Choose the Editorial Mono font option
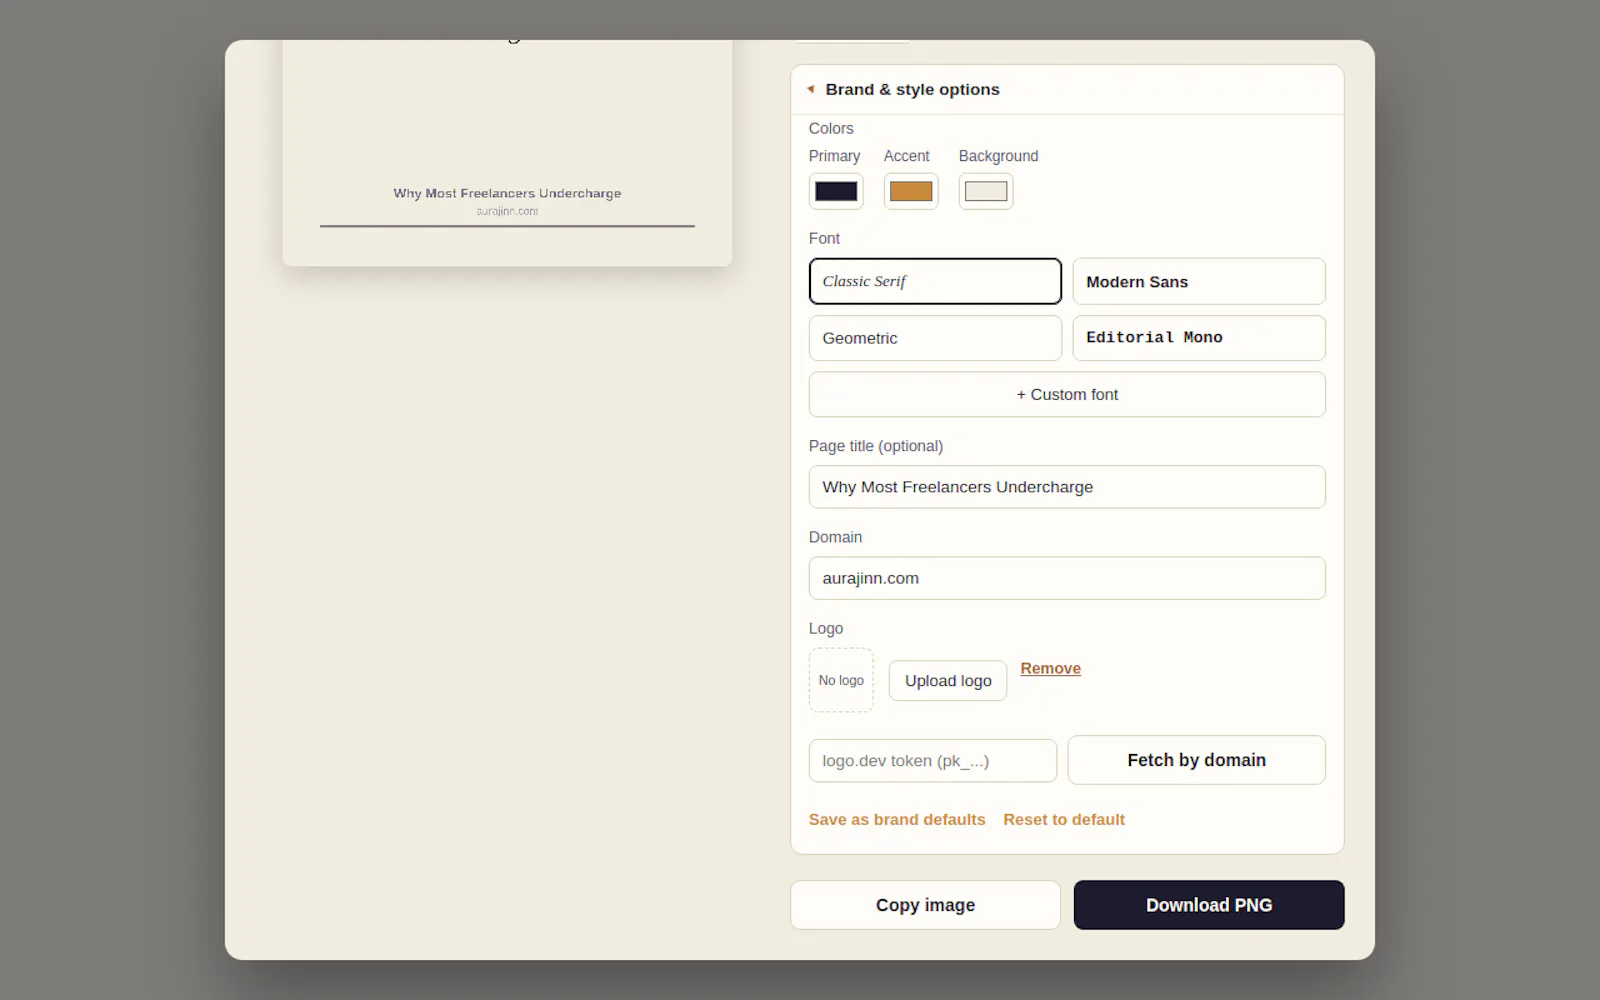The width and height of the screenshot is (1600, 1000). [1199, 338]
